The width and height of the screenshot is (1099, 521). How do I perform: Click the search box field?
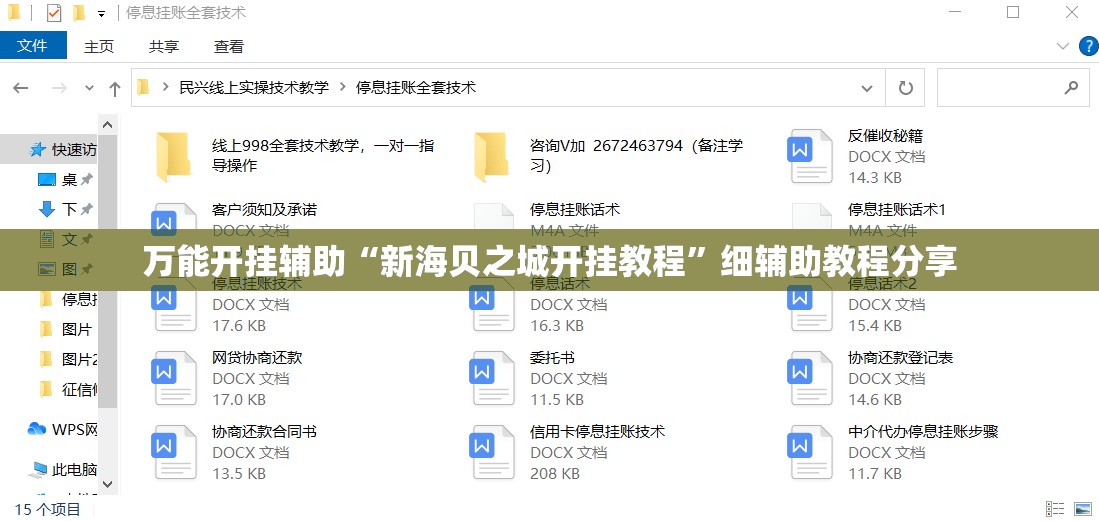click(1013, 88)
